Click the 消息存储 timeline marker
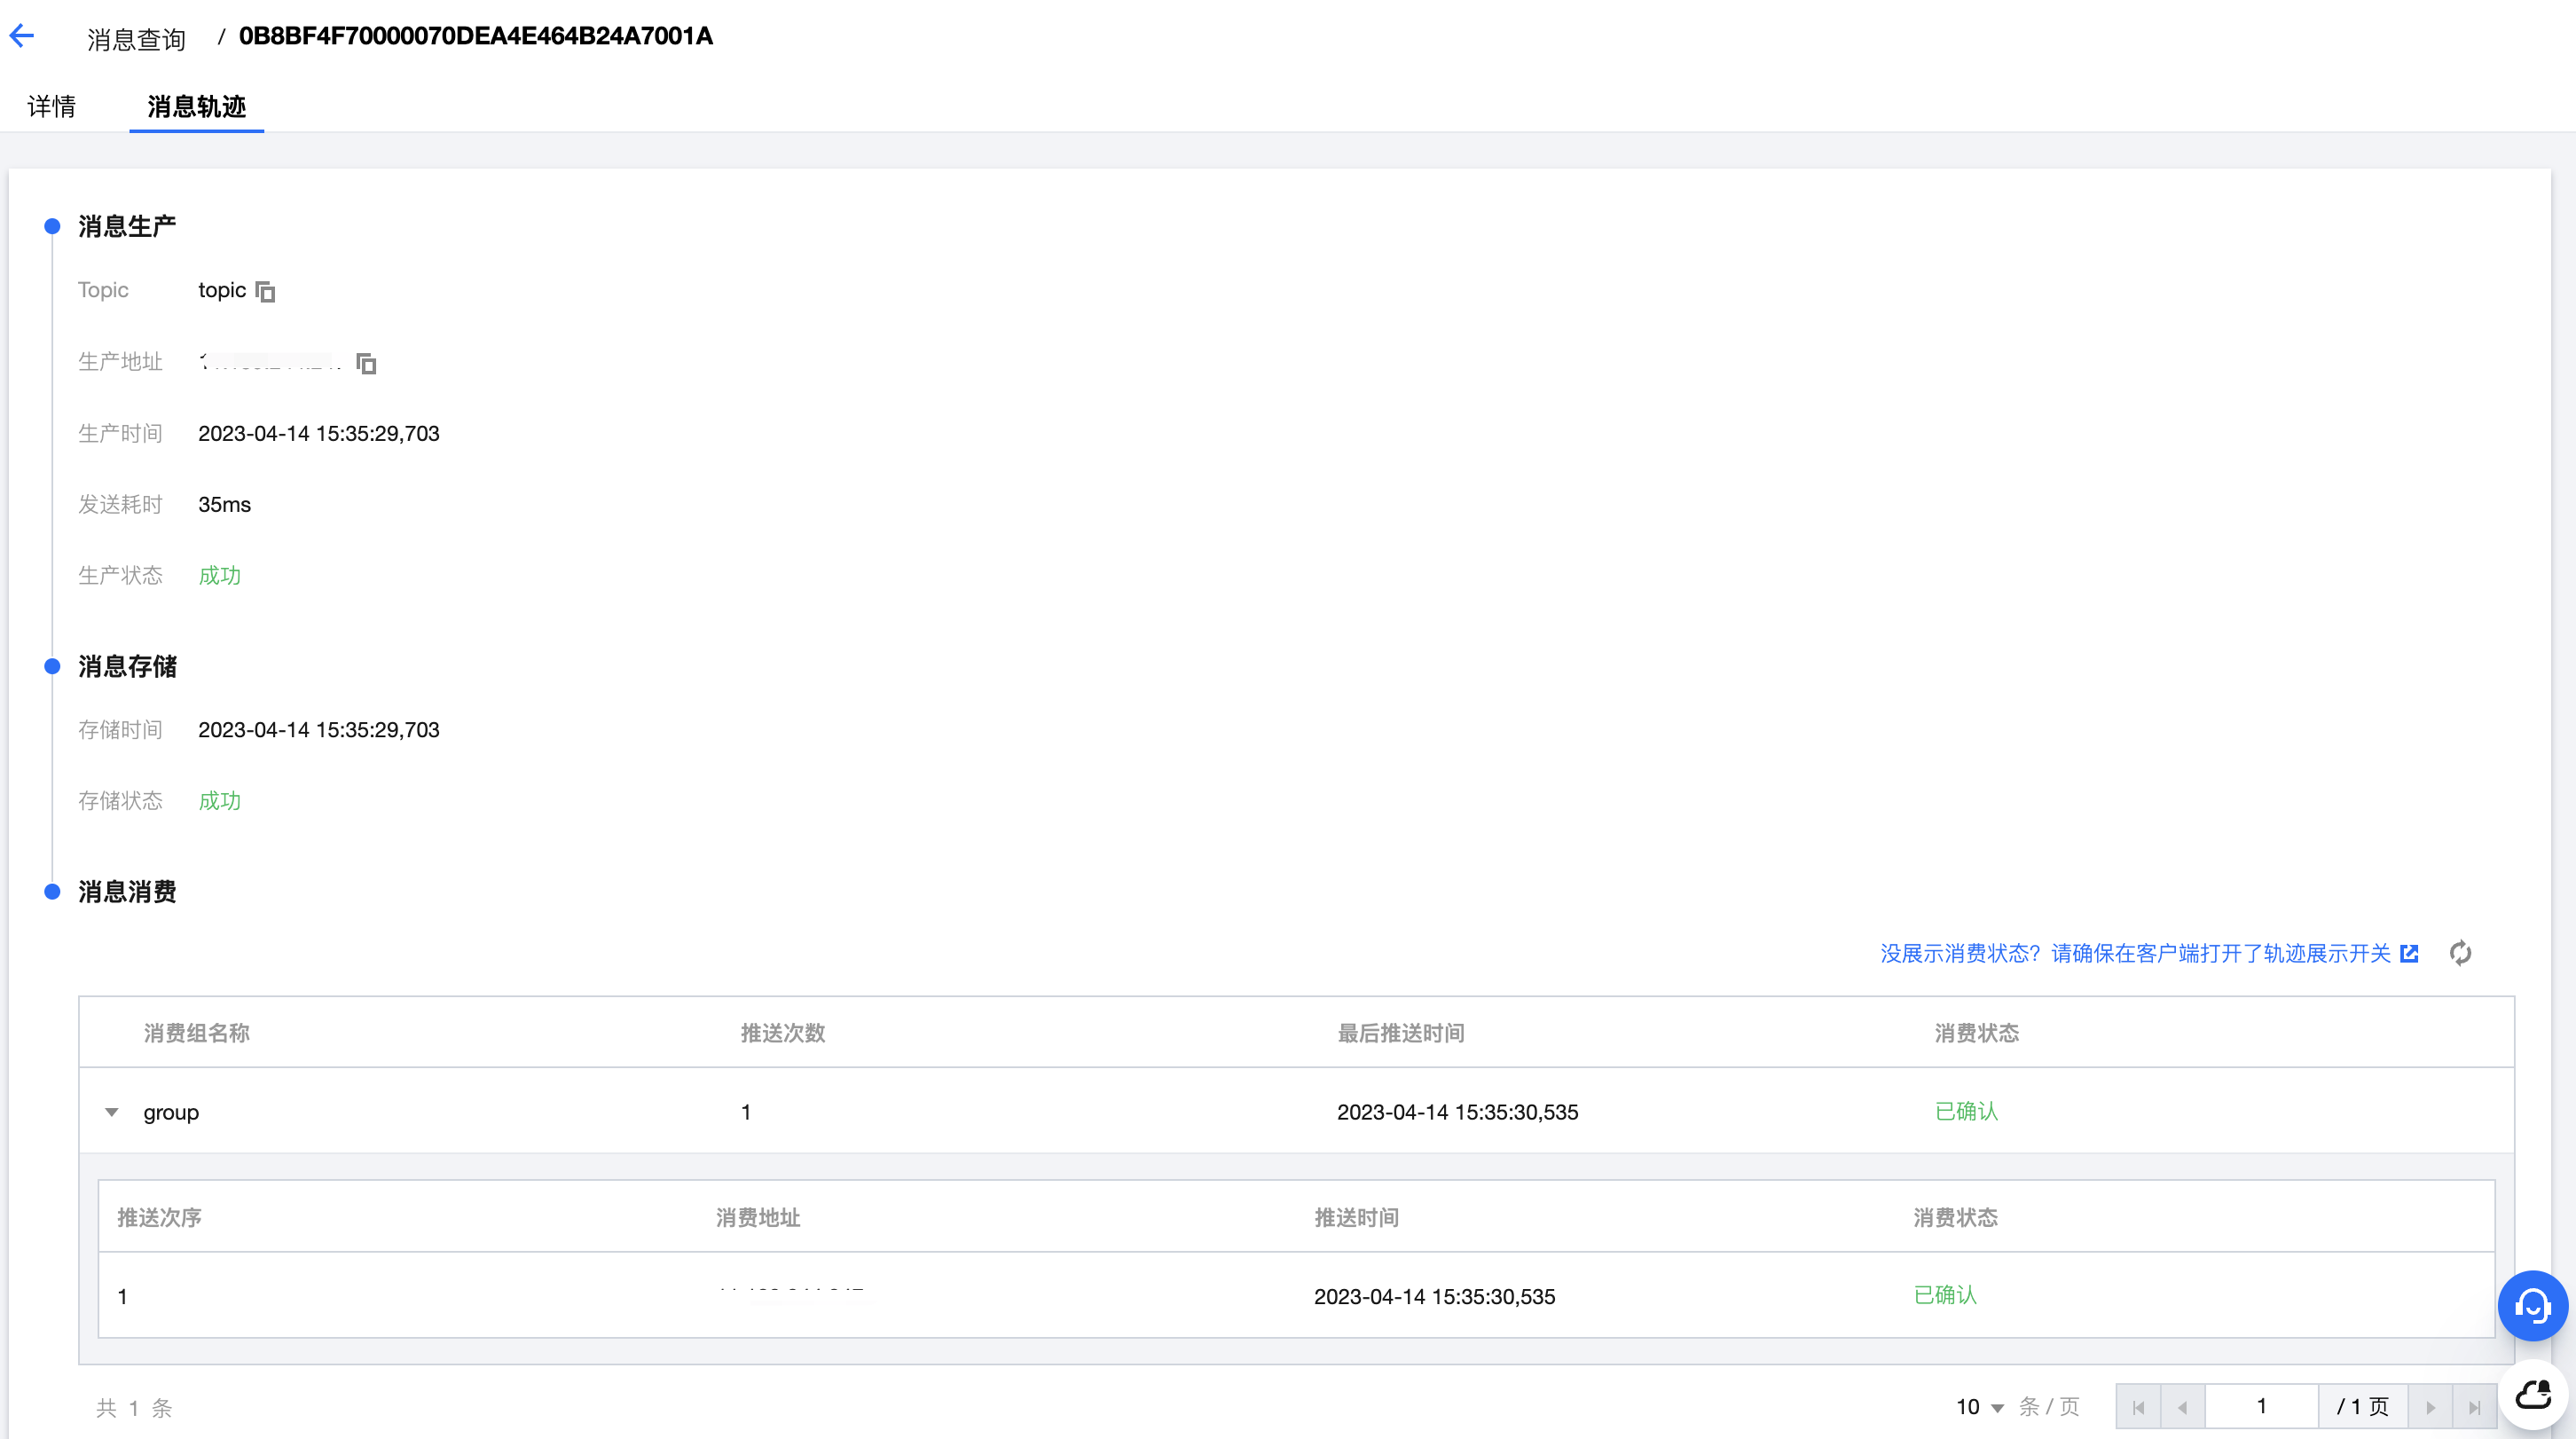The image size is (2576, 1439). click(x=53, y=666)
